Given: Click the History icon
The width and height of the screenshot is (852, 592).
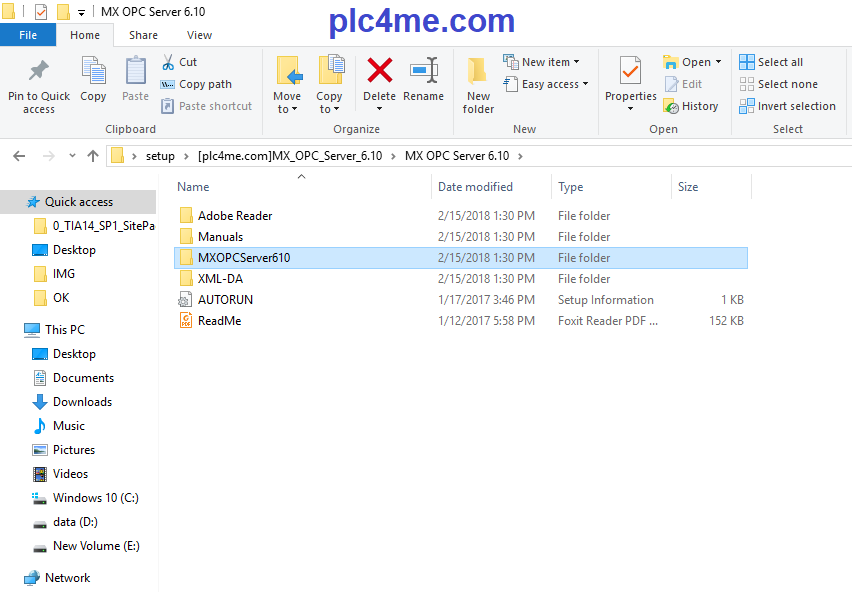Looking at the screenshot, I should coord(671,106).
